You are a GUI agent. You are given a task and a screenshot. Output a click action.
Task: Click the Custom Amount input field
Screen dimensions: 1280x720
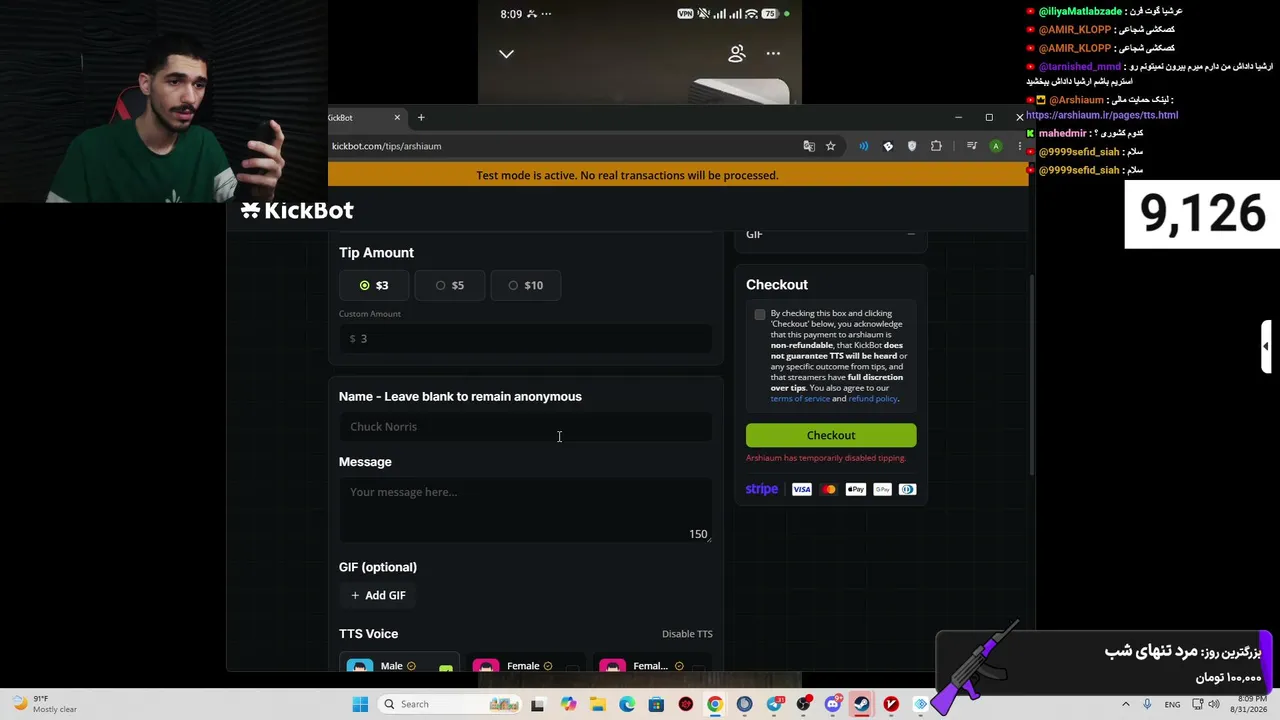[525, 339]
